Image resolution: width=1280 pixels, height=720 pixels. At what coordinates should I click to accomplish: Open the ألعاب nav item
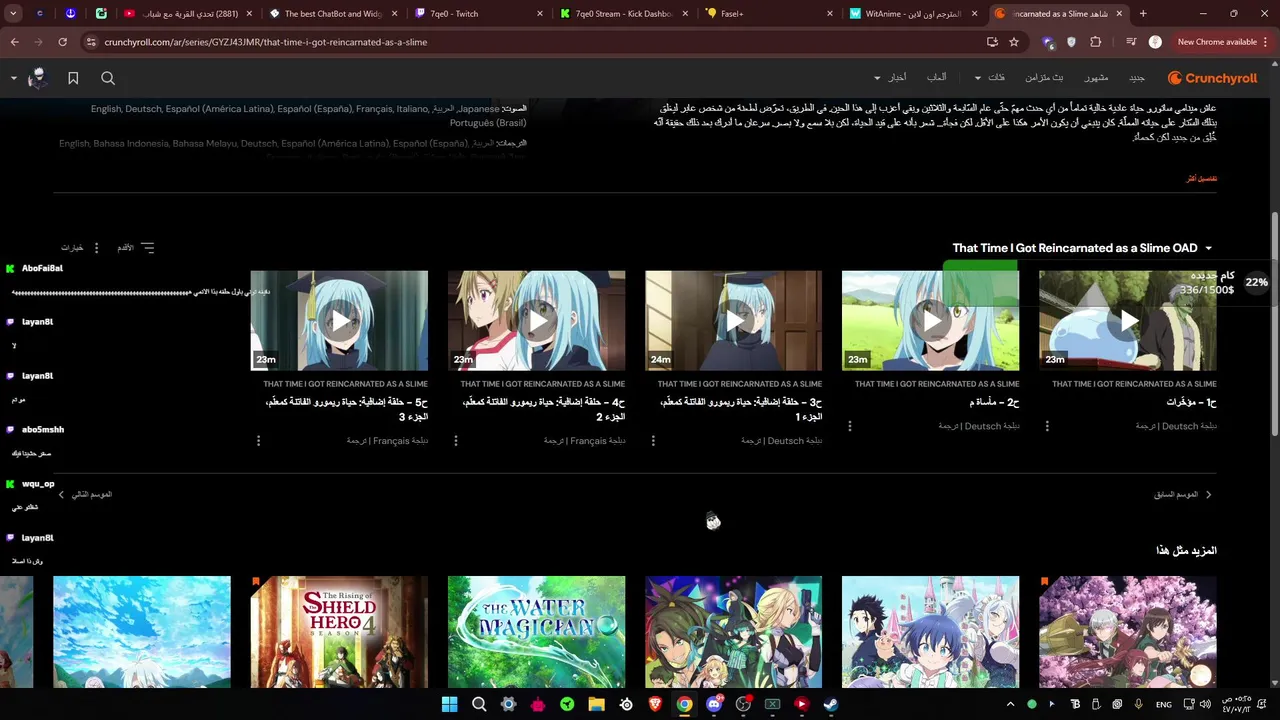(x=936, y=78)
